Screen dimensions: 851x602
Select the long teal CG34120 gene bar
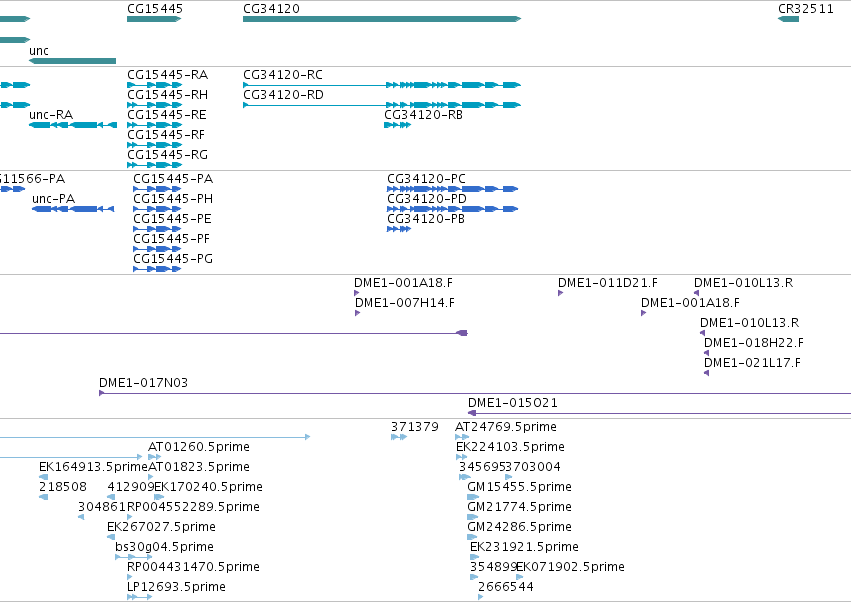coord(382,19)
